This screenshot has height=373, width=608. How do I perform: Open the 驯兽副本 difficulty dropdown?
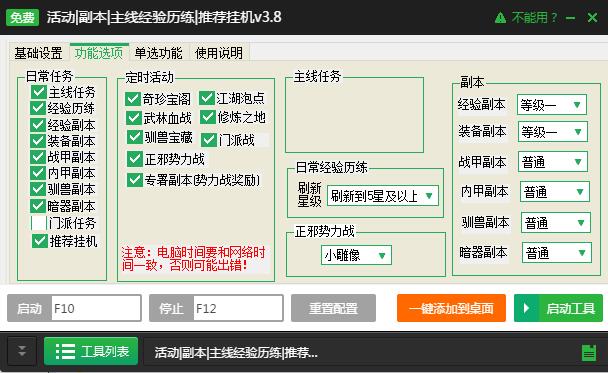(556, 223)
